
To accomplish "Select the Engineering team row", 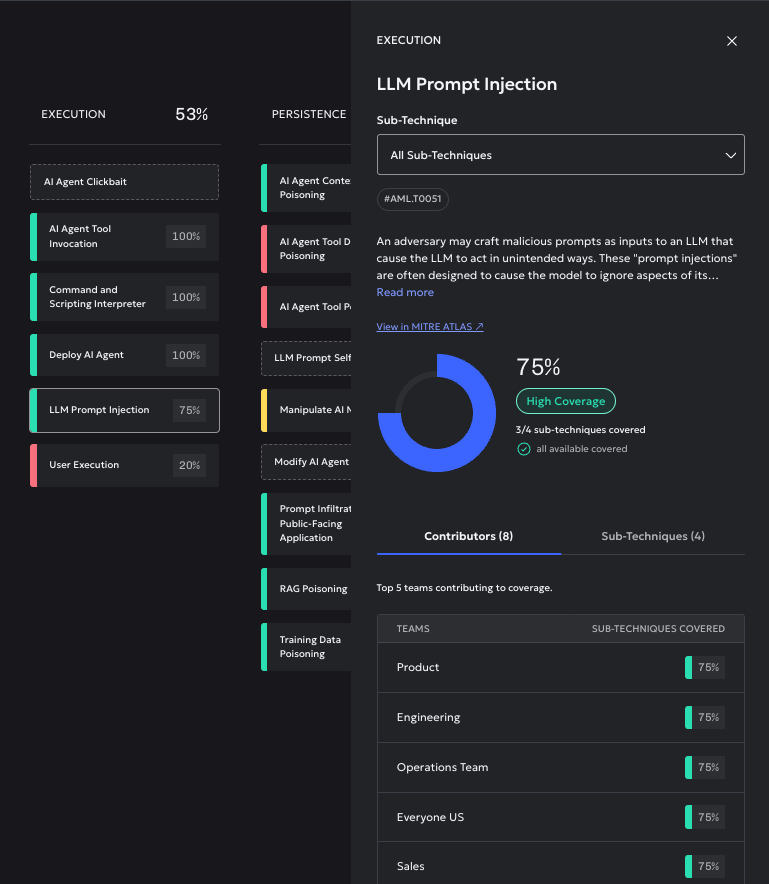I will [560, 718].
